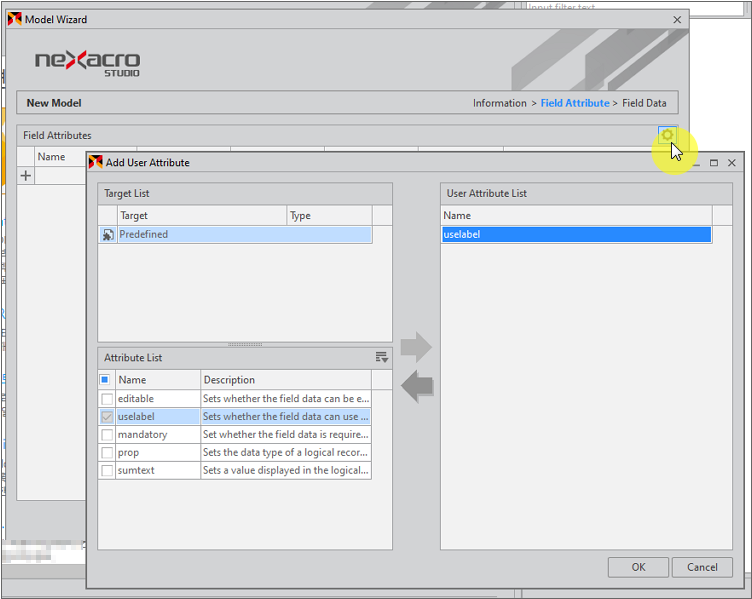The height and width of the screenshot is (599, 752).
Task: Click the Predefined target row icon
Action: (107, 235)
